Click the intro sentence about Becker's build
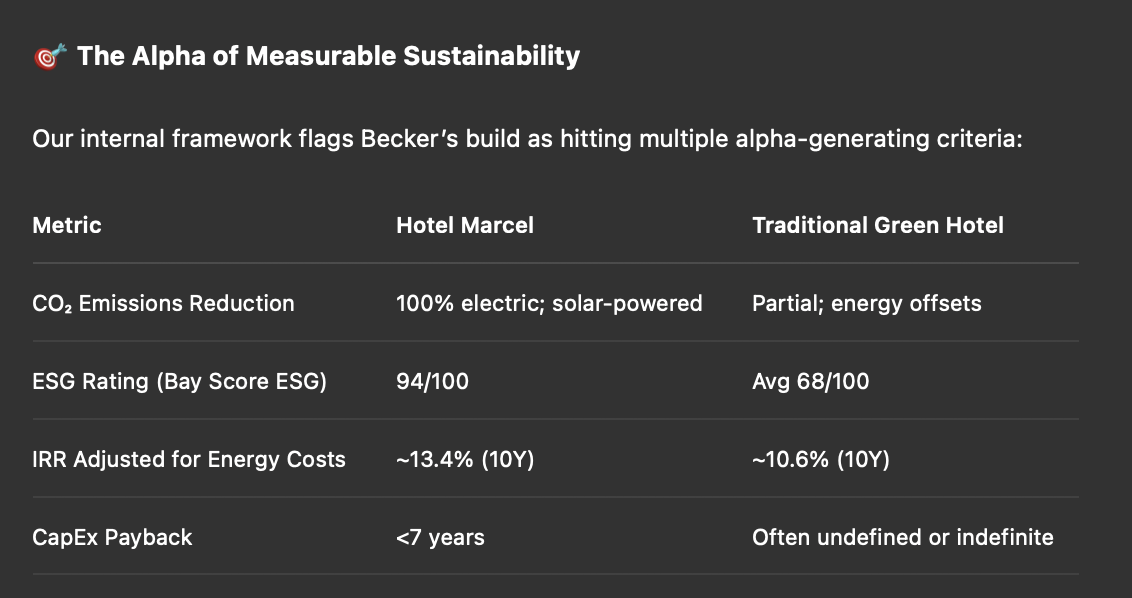This screenshot has width=1132, height=598. click(528, 139)
